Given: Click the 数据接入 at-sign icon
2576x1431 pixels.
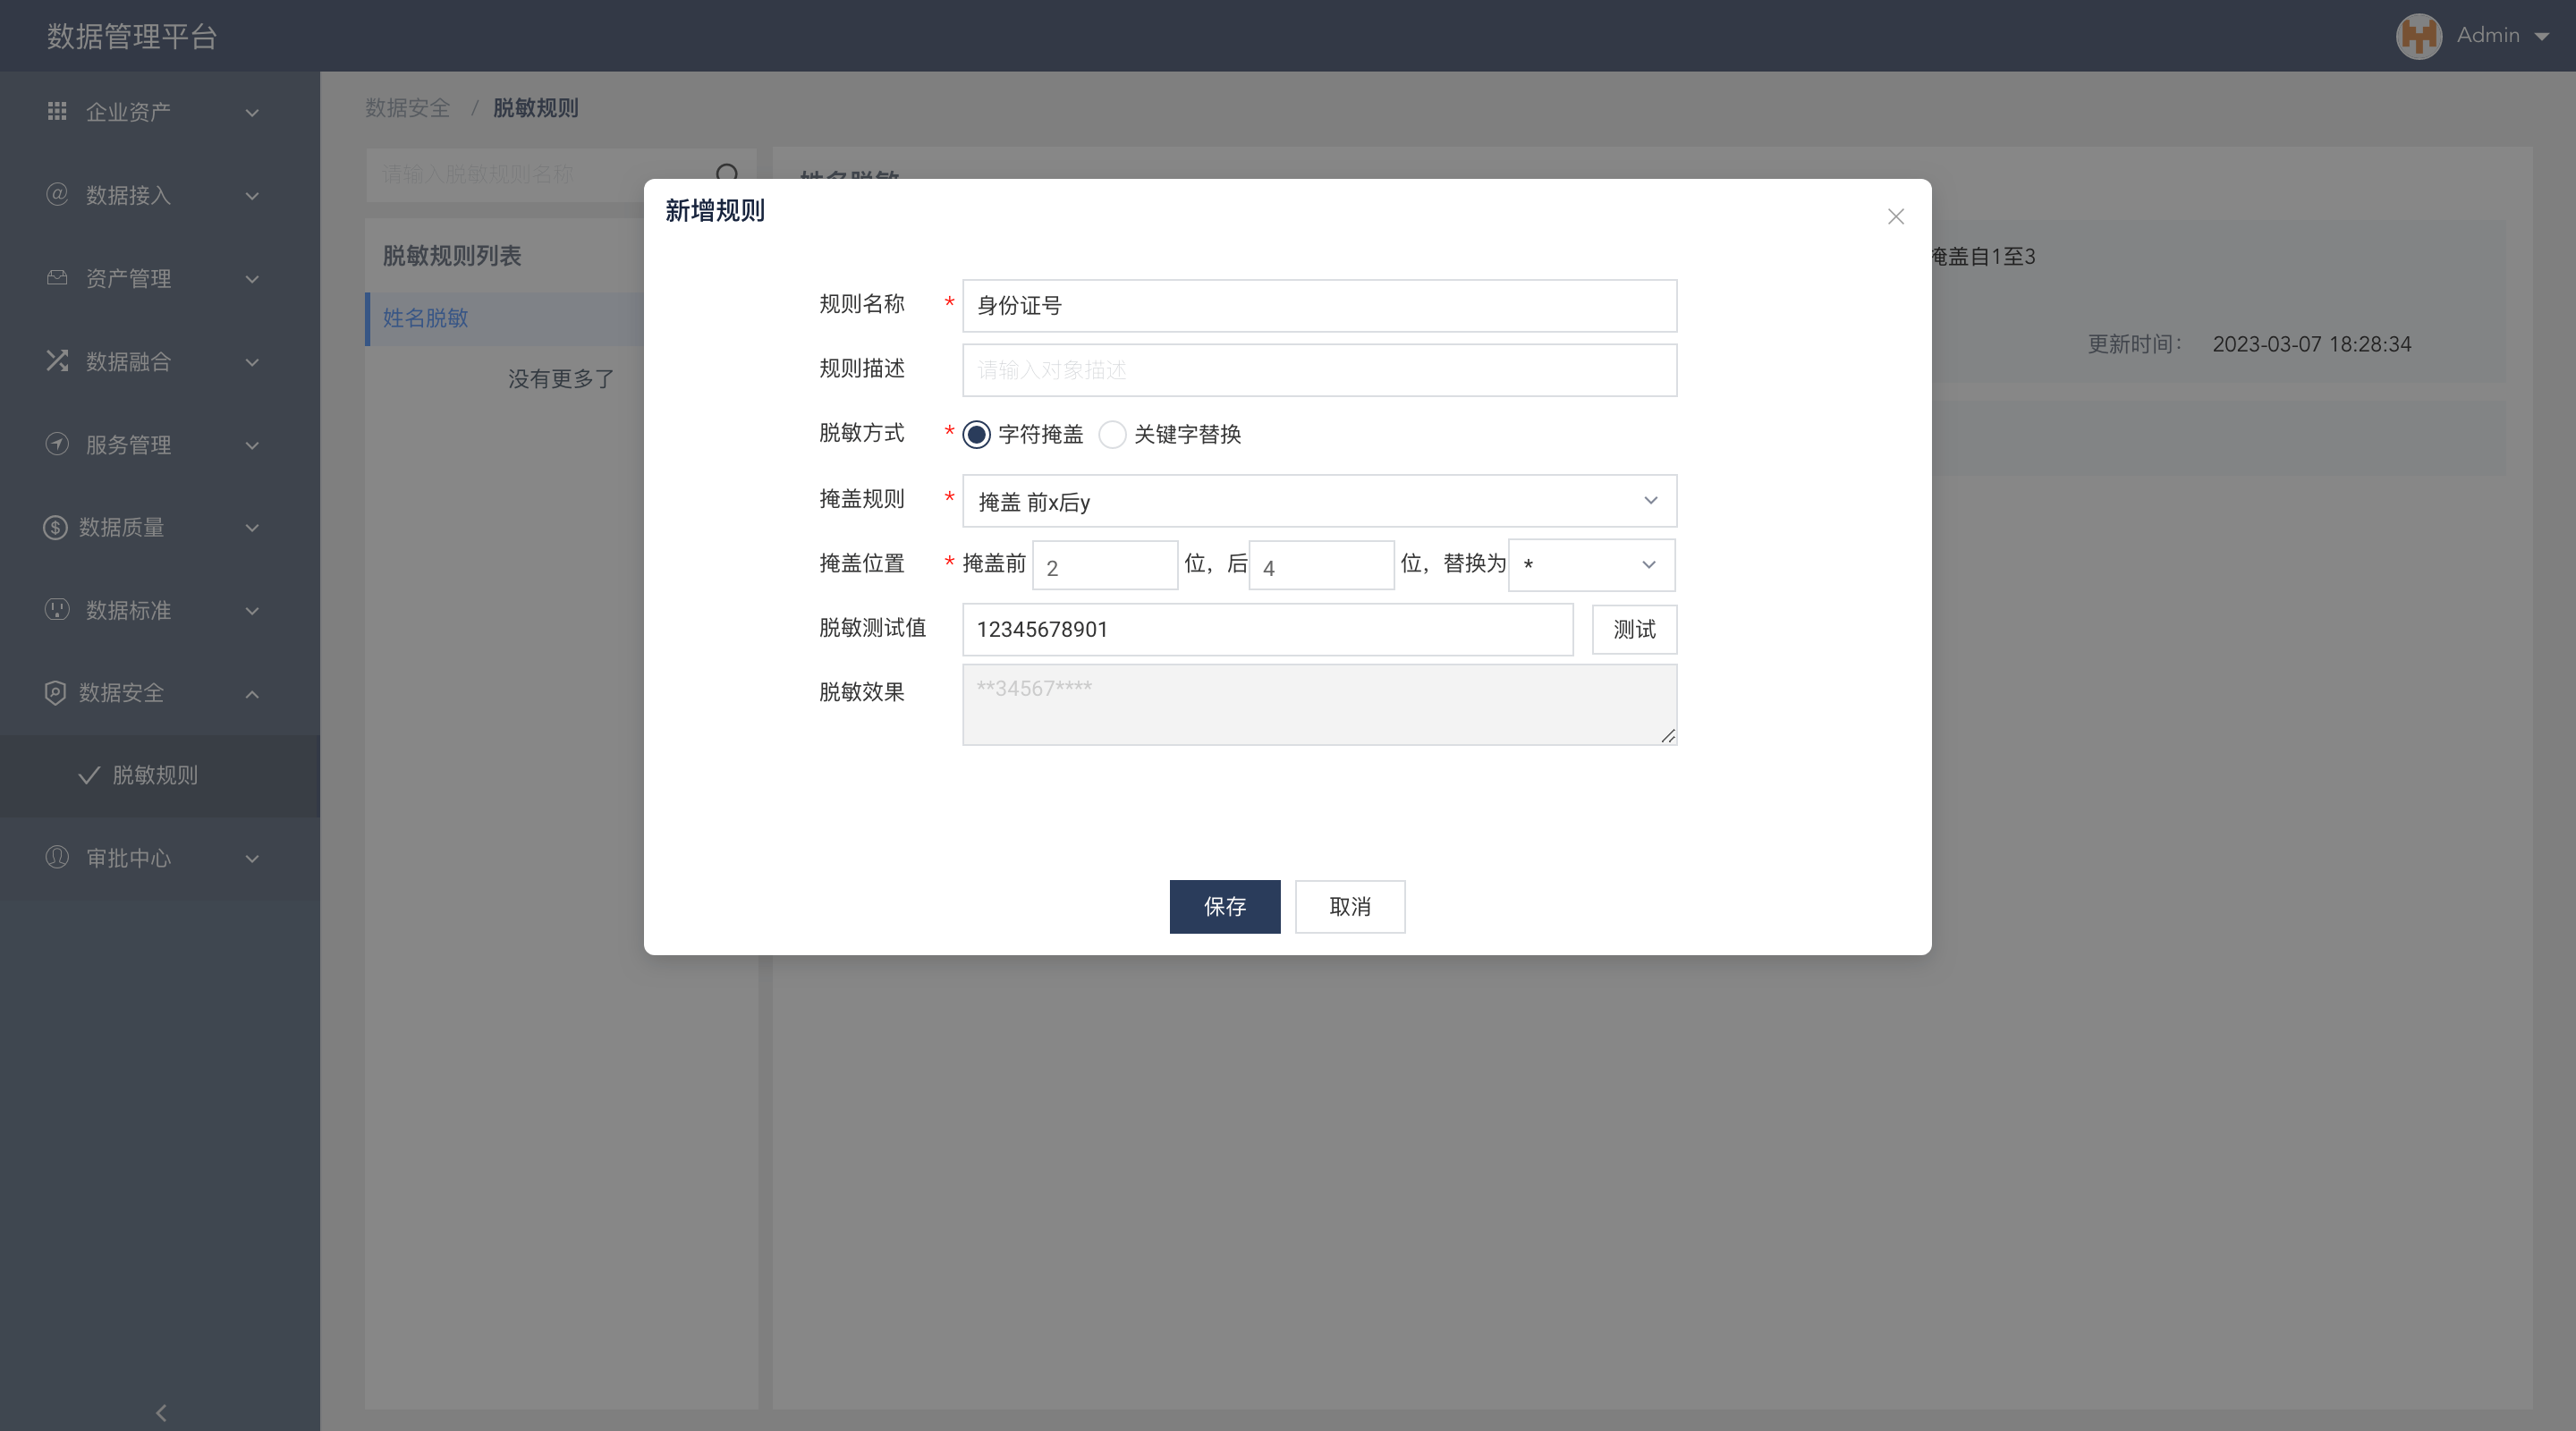Looking at the screenshot, I should [57, 194].
